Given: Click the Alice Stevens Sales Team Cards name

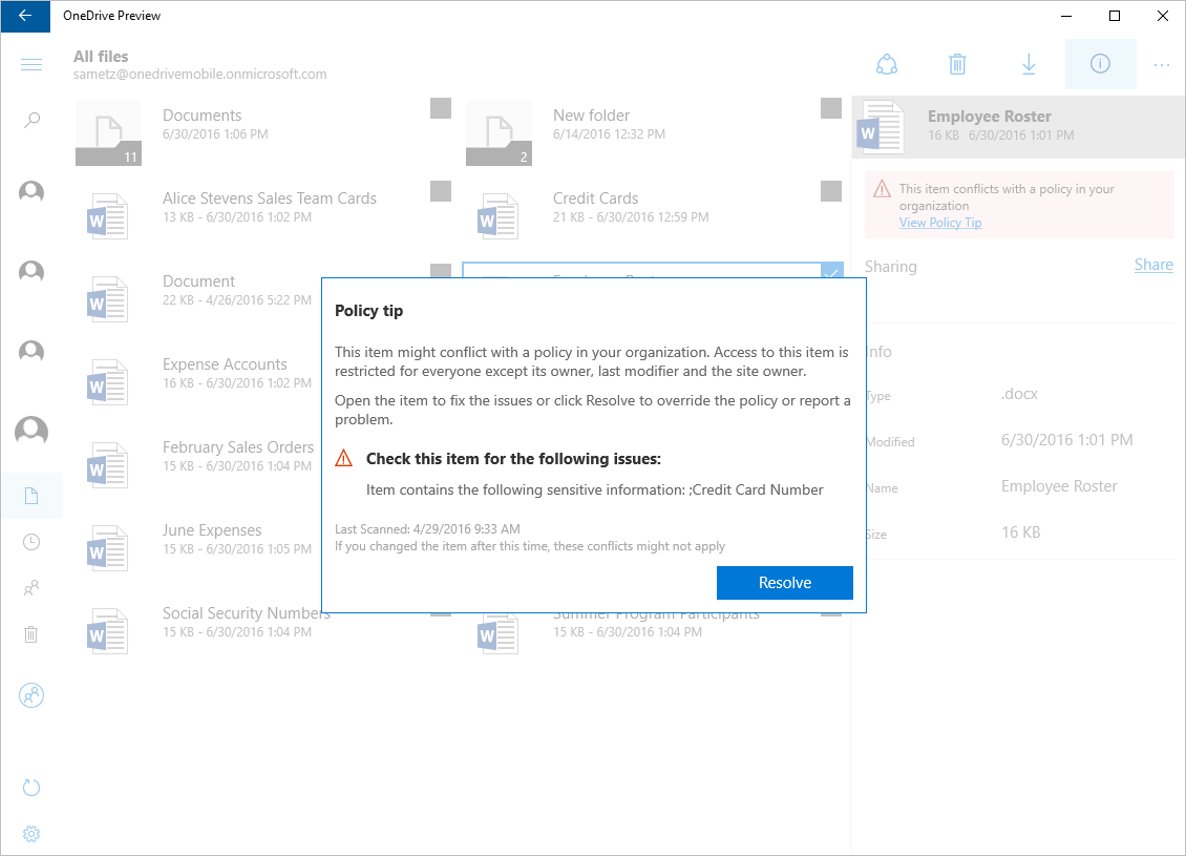Looking at the screenshot, I should tap(269, 198).
